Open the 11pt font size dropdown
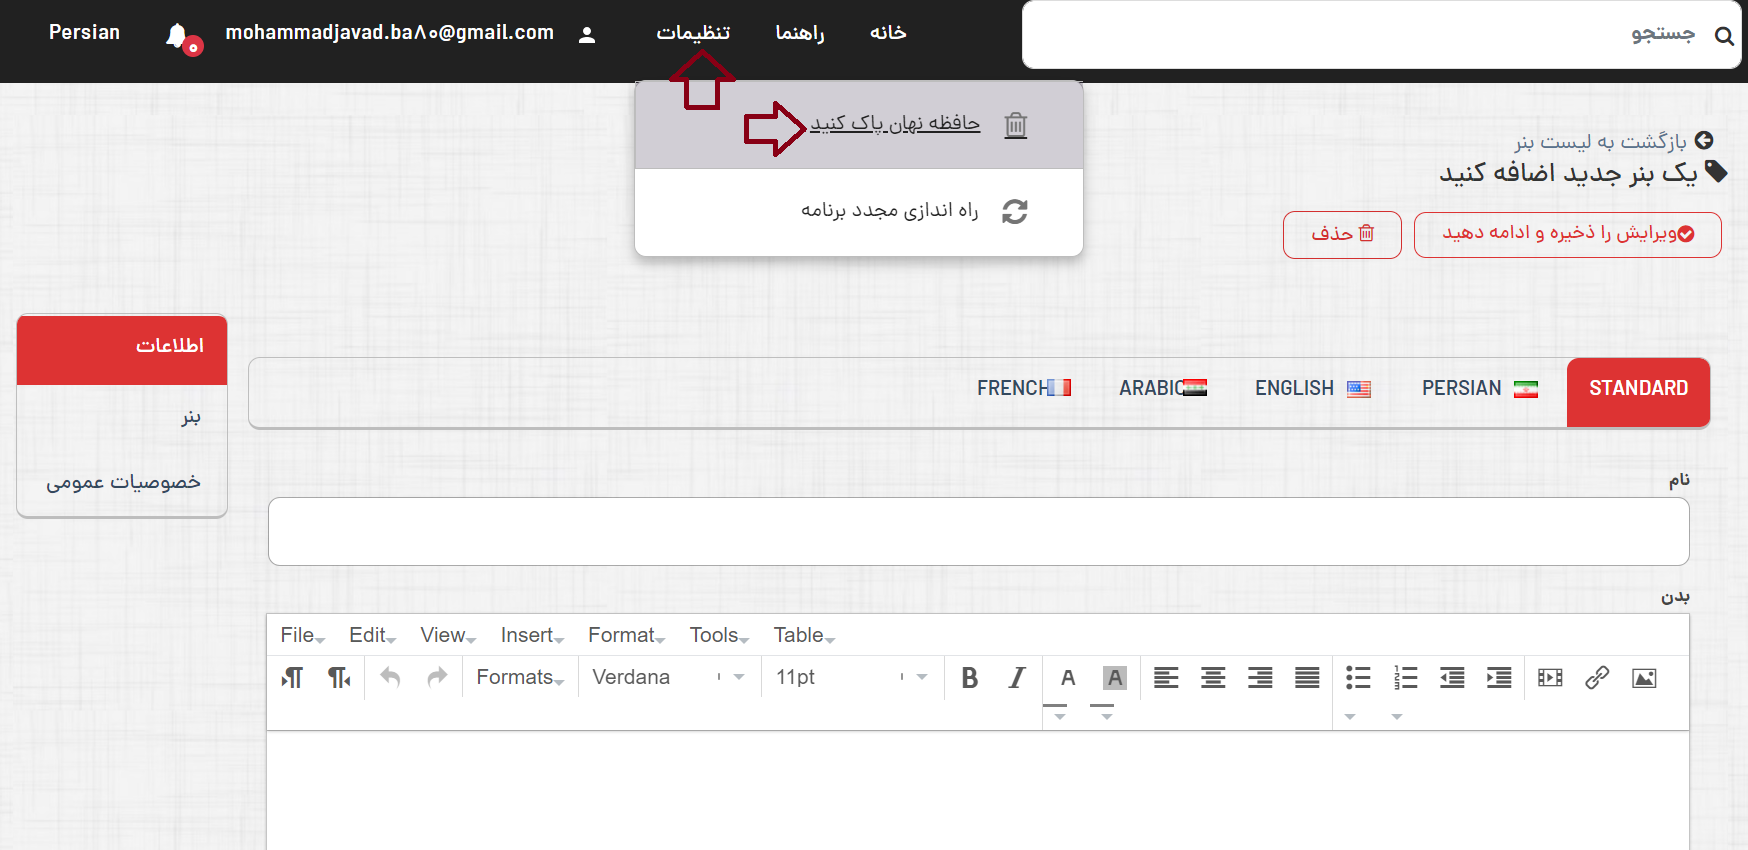 [851, 677]
